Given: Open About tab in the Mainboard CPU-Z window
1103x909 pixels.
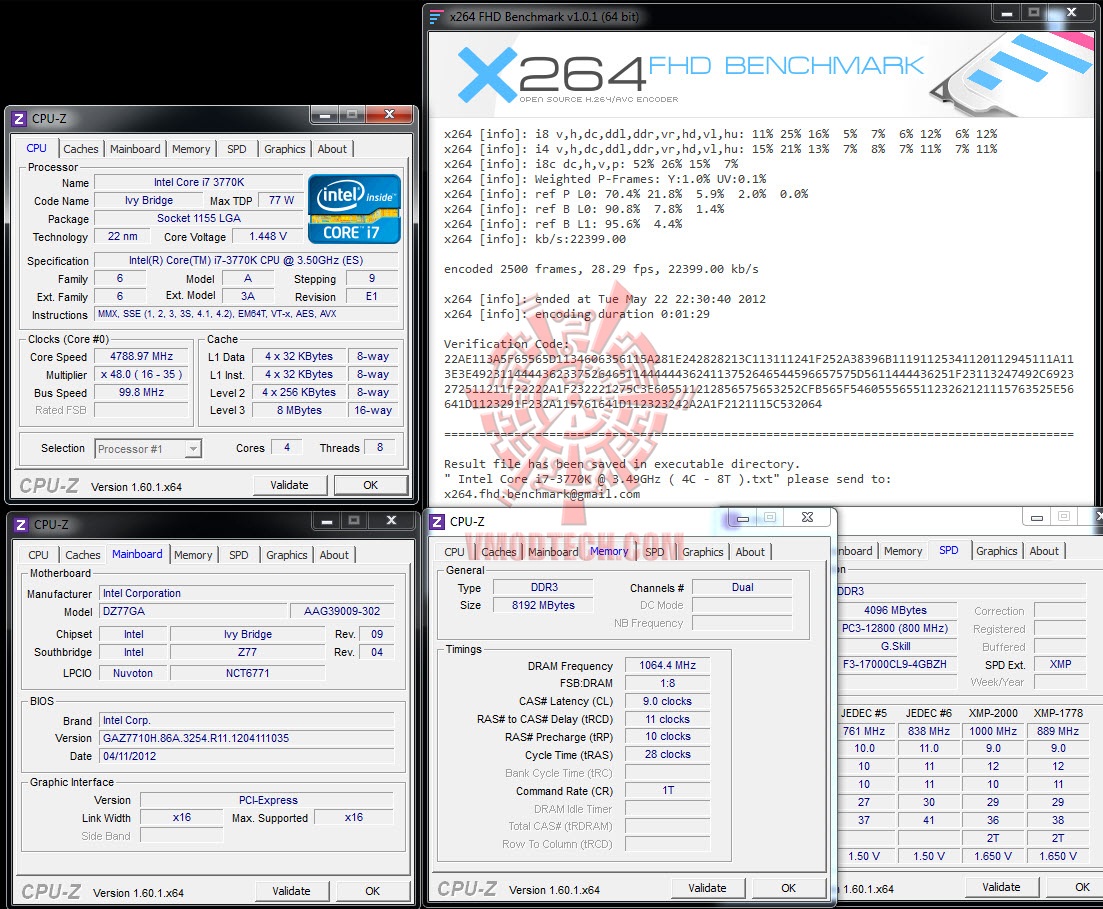Looking at the screenshot, I should pos(334,555).
